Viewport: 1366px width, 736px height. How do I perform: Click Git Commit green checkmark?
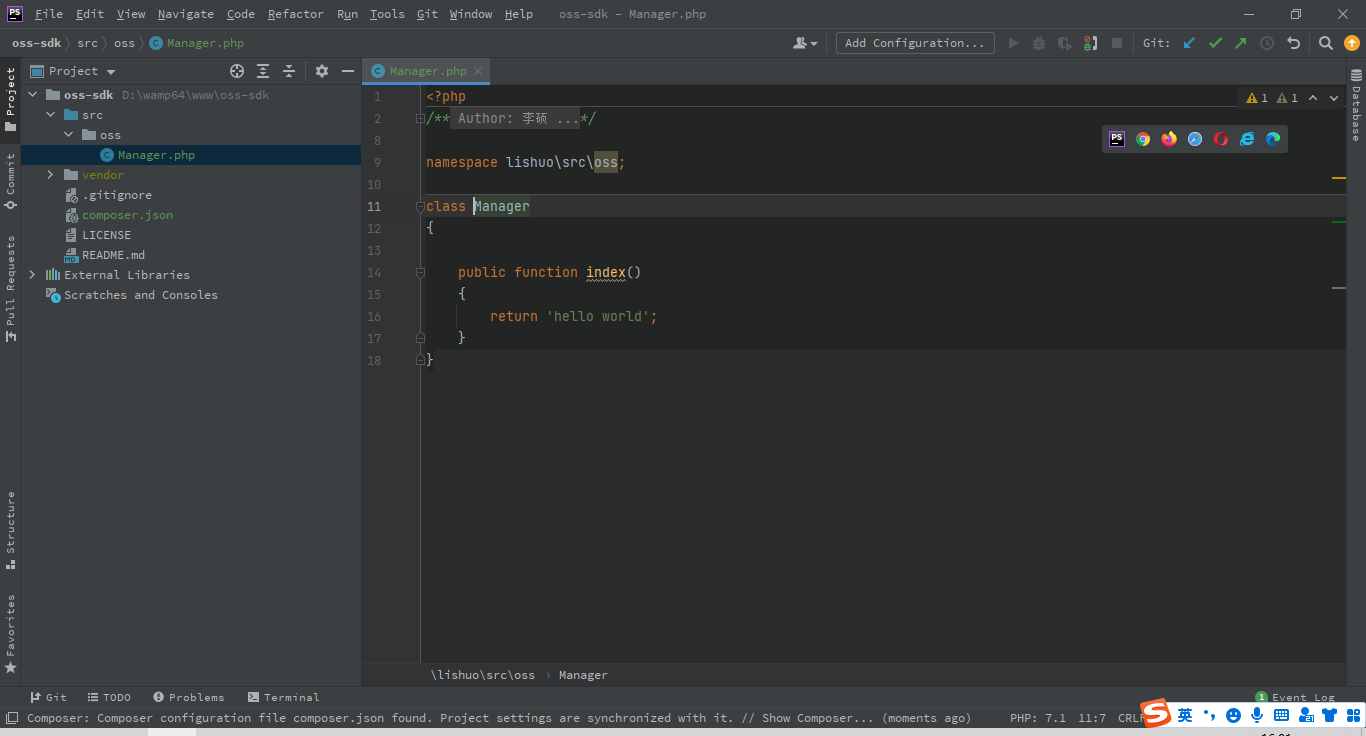(x=1215, y=43)
